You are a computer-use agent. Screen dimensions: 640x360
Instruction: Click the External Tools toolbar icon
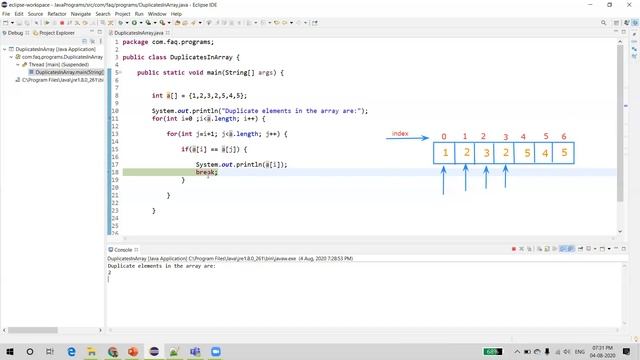pyautogui.click(x=162, y=23)
